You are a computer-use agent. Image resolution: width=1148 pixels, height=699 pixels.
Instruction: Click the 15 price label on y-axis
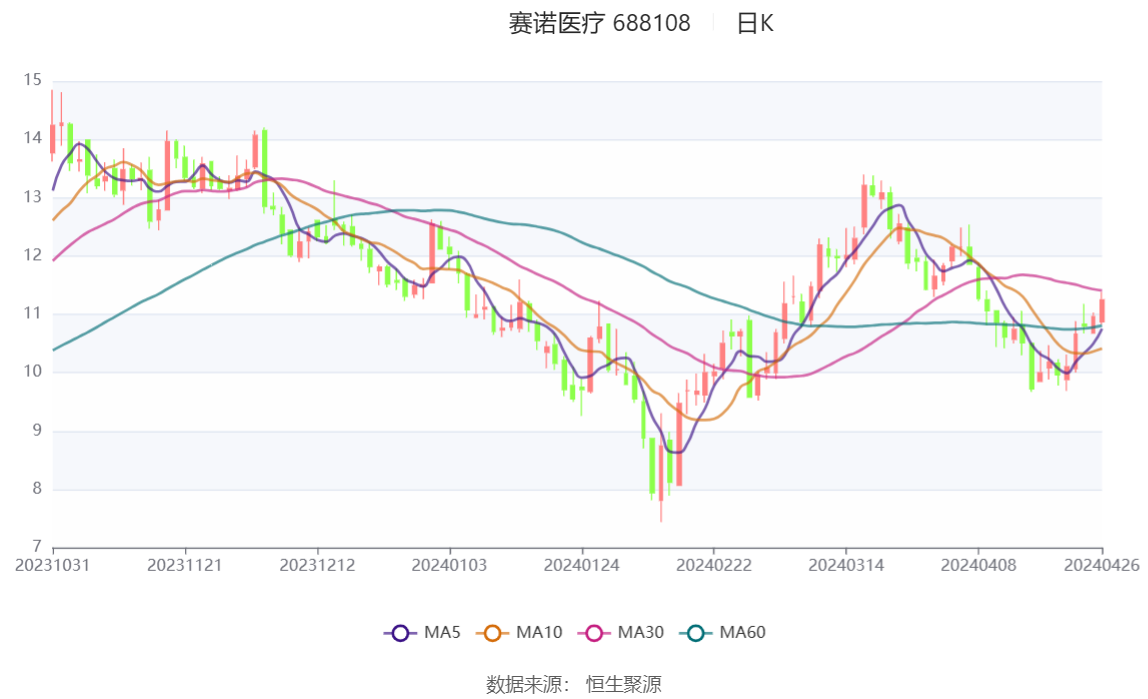33,80
